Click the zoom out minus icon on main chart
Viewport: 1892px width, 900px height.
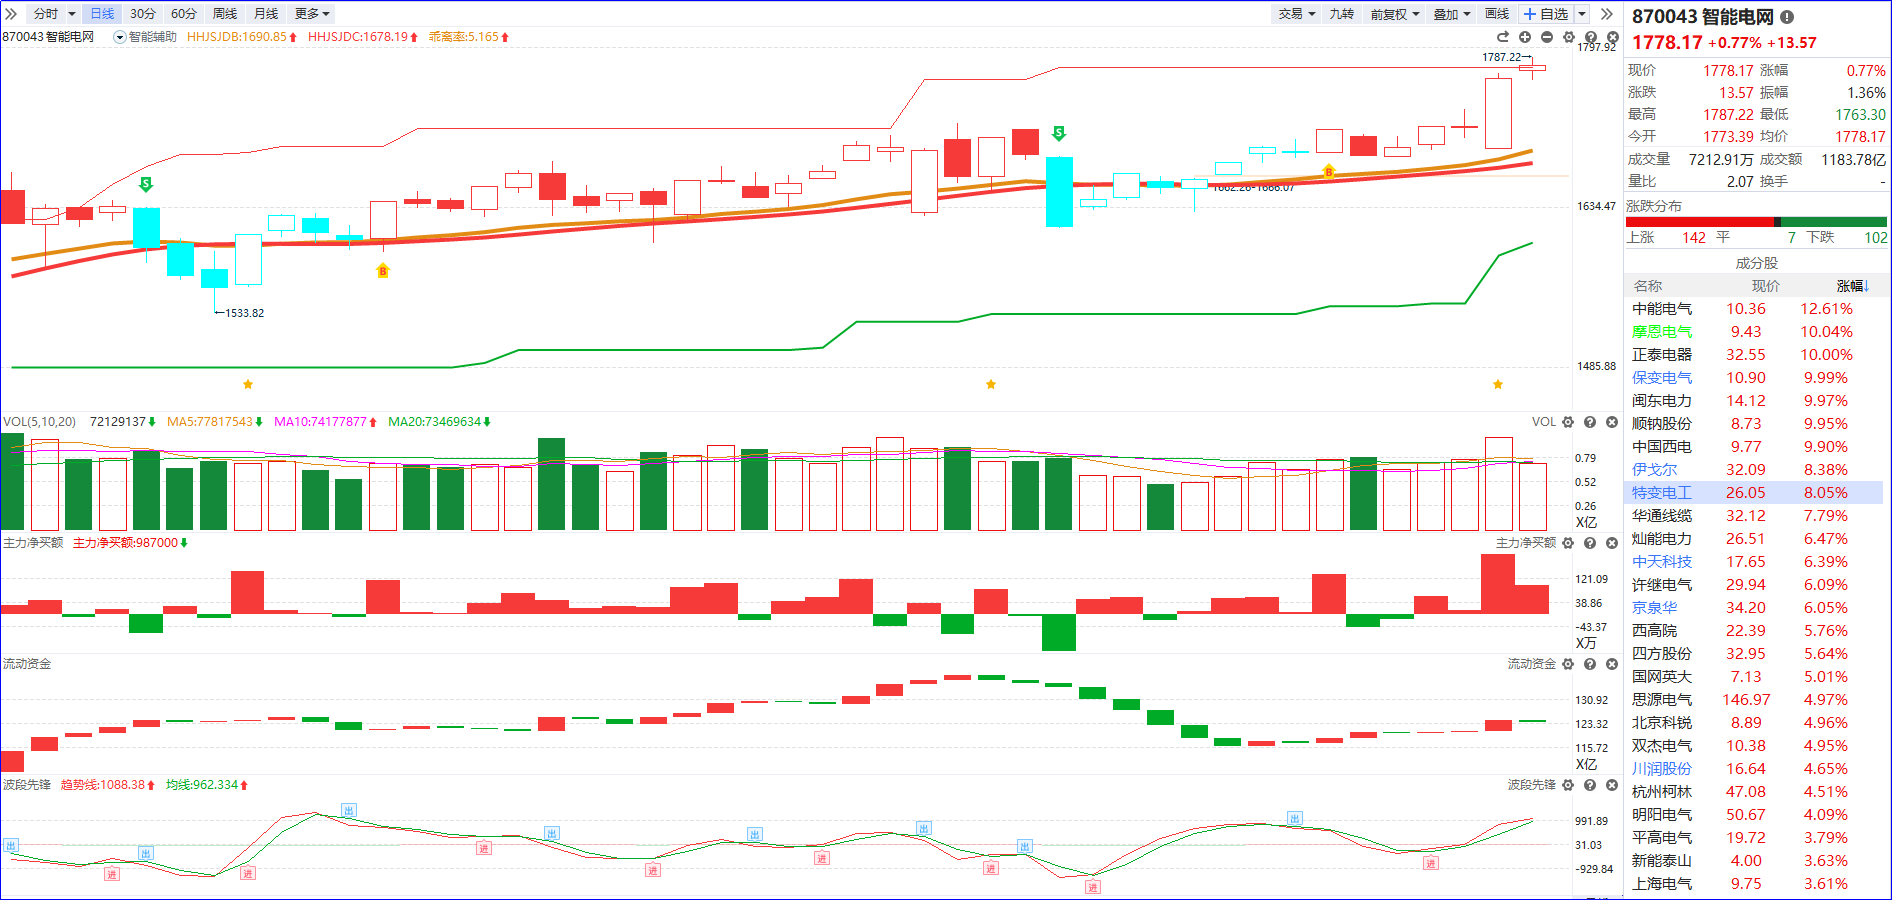point(1547,37)
